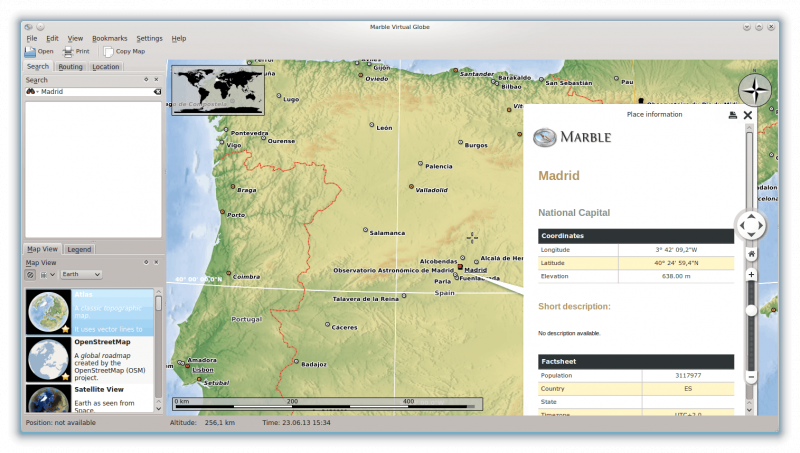Pan the map left with navigation arrow
The image size is (800, 453).
[x=742, y=225]
